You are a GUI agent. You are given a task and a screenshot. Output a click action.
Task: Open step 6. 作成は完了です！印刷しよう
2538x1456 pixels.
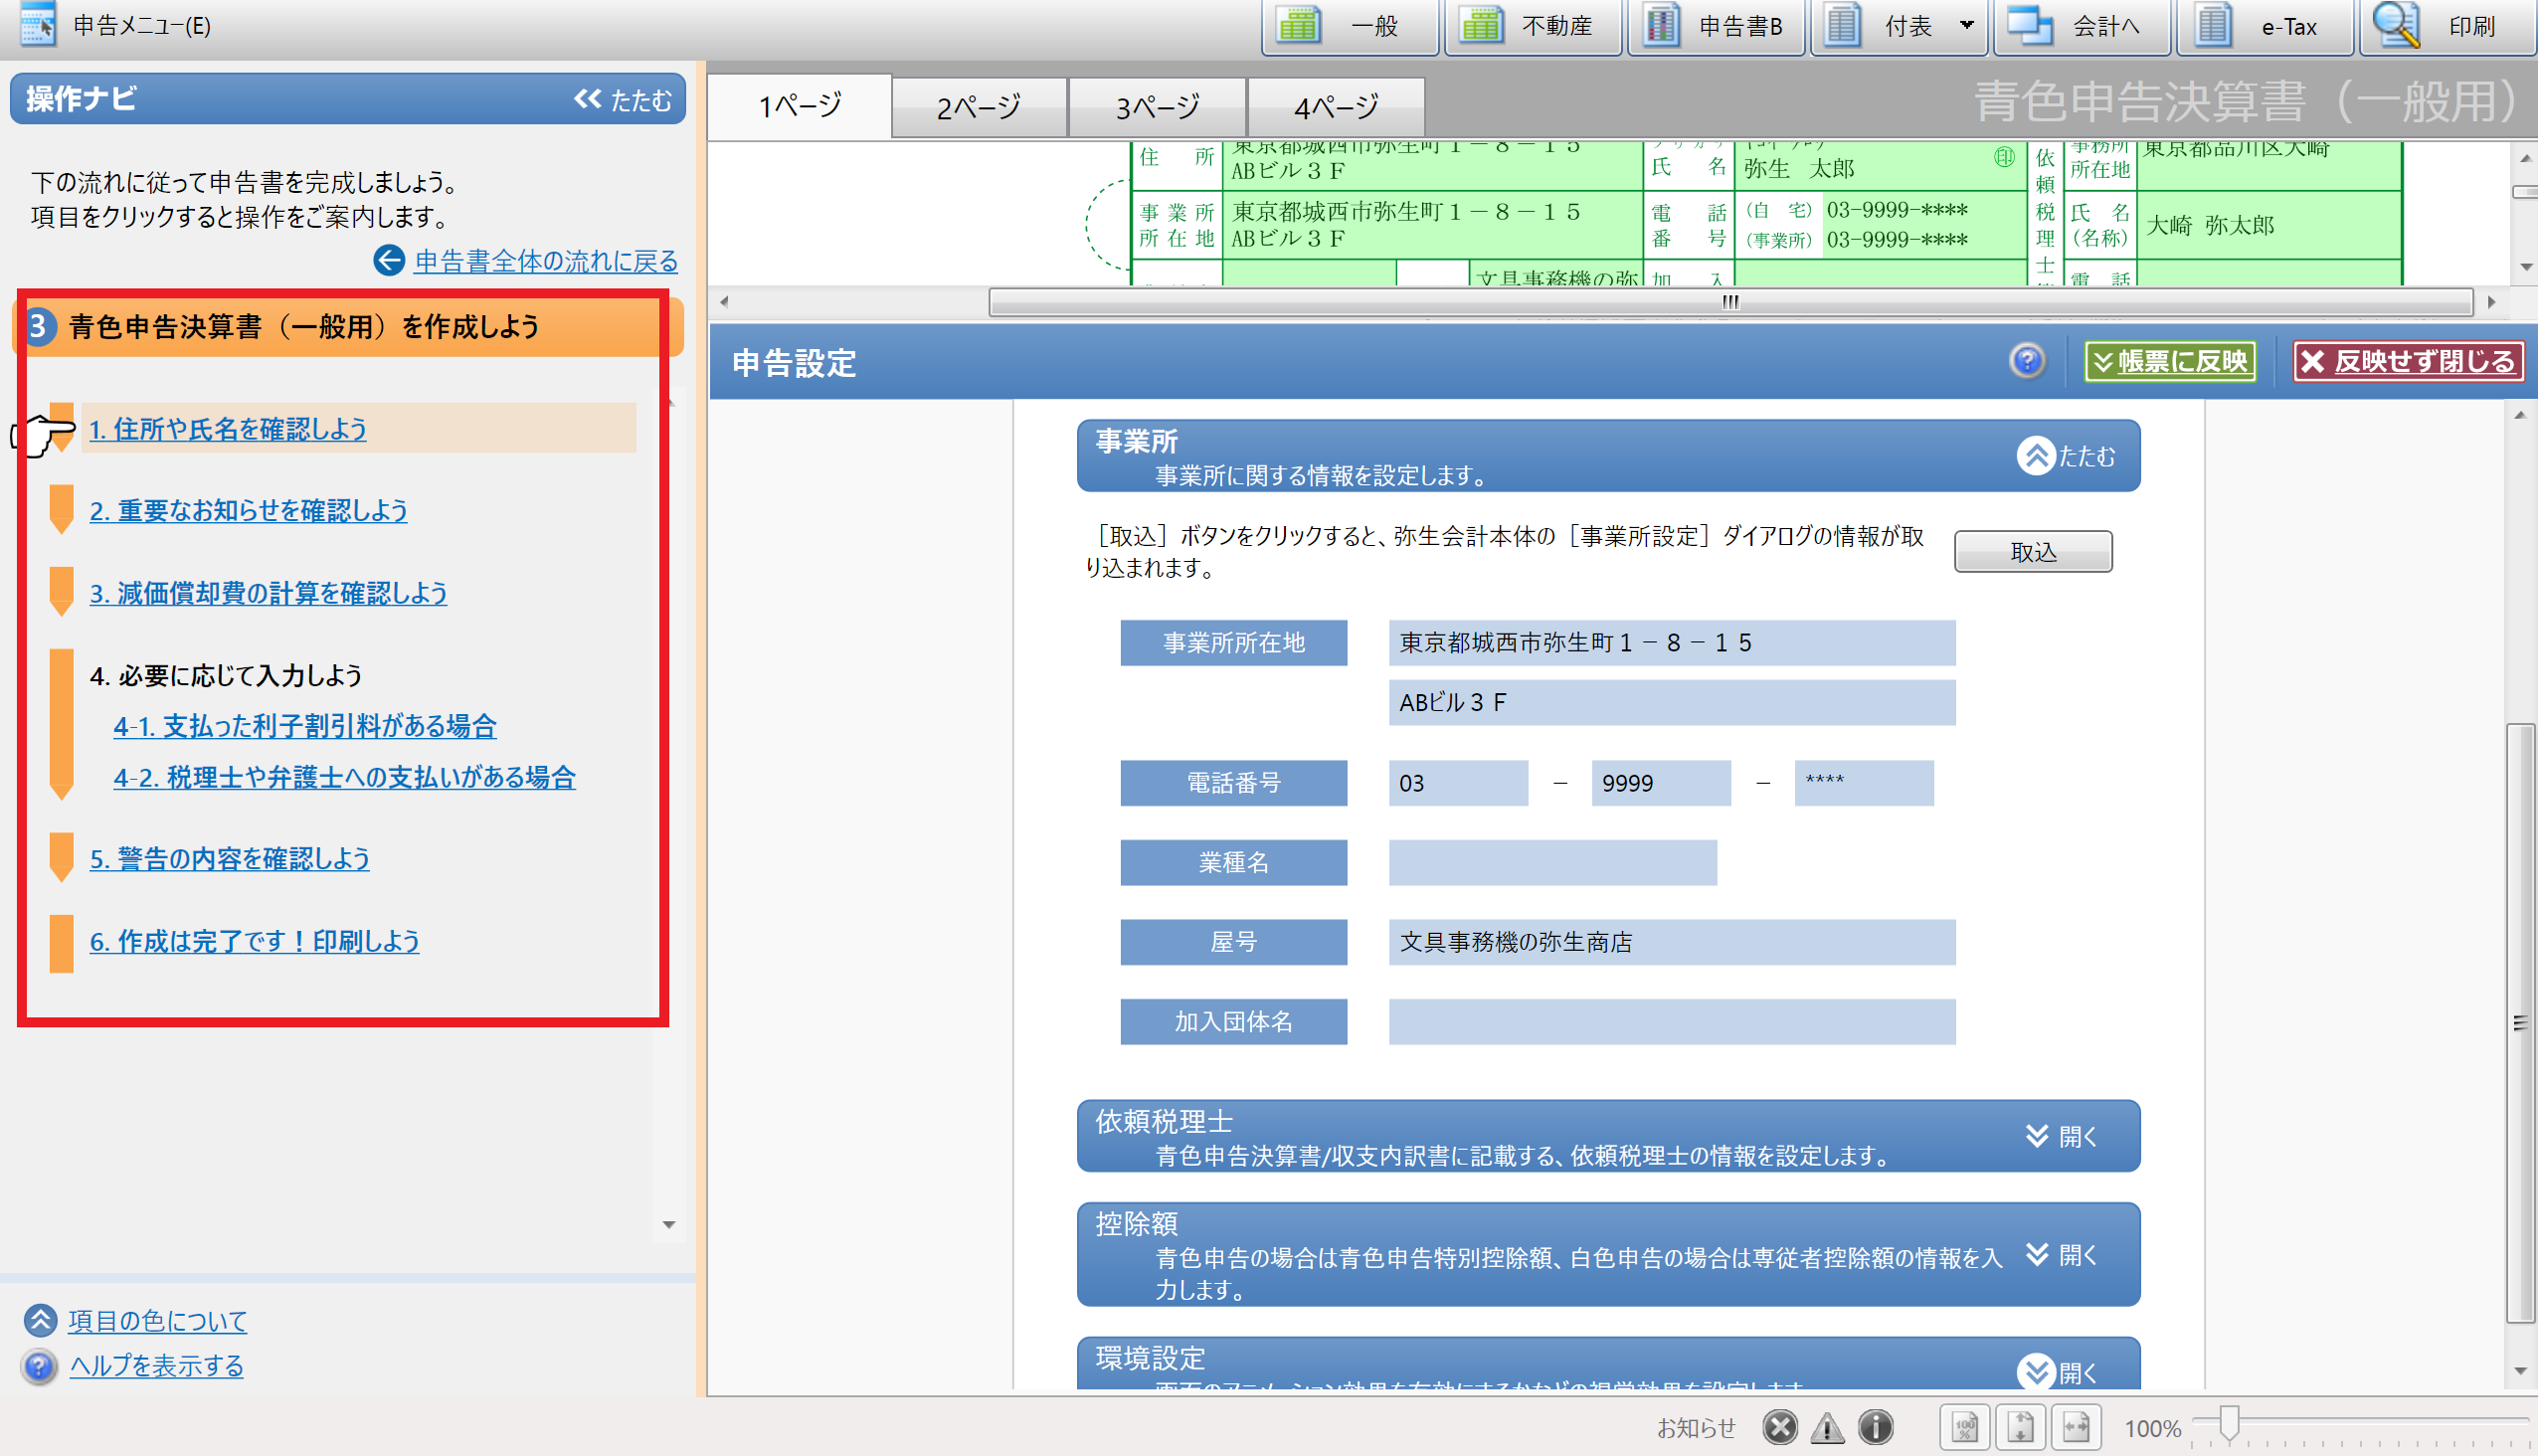pos(254,941)
